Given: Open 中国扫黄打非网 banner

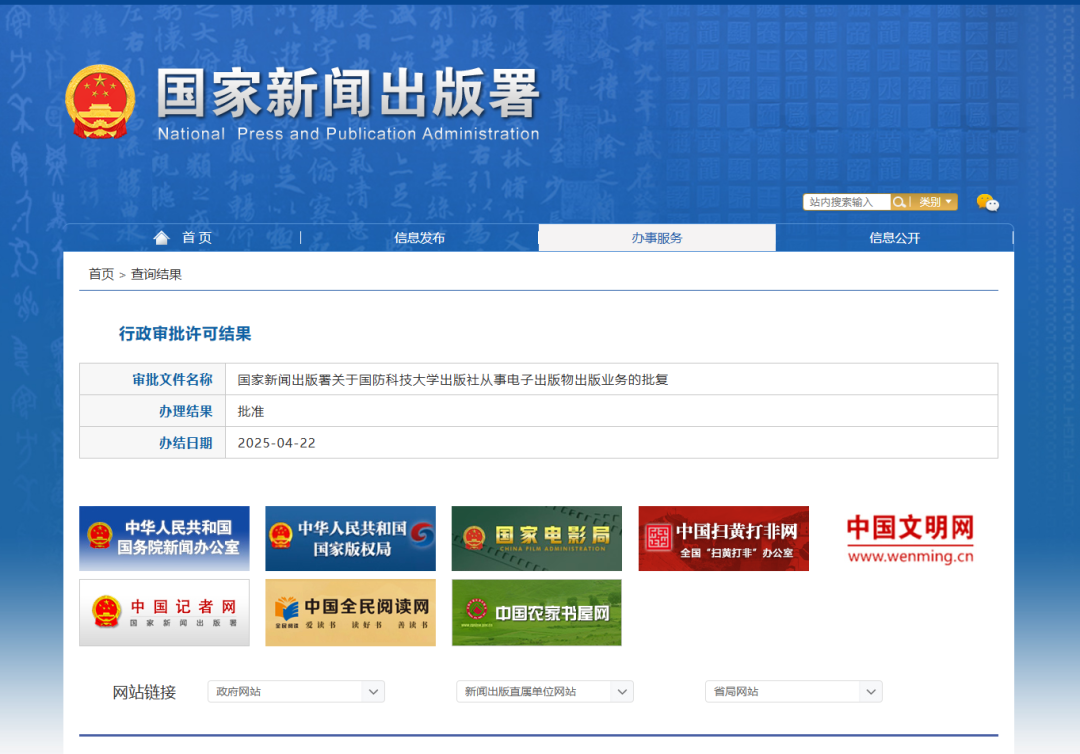Looking at the screenshot, I should (x=723, y=538).
